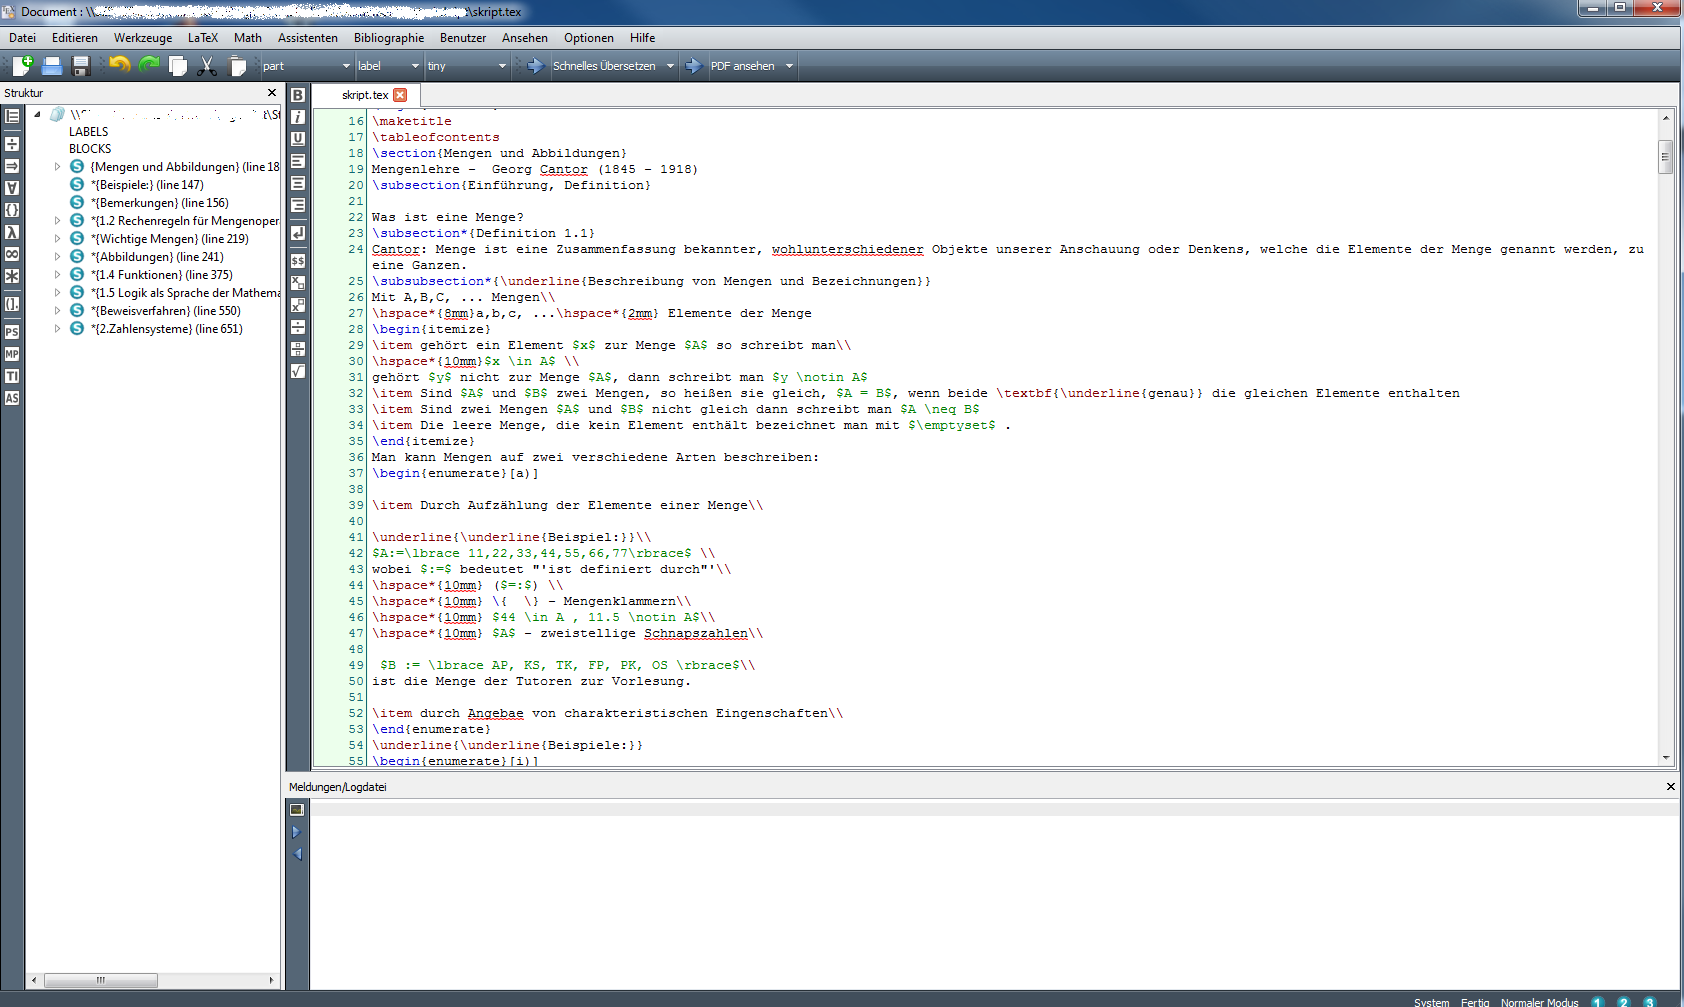Click the scissors cut icon

[x=207, y=66]
